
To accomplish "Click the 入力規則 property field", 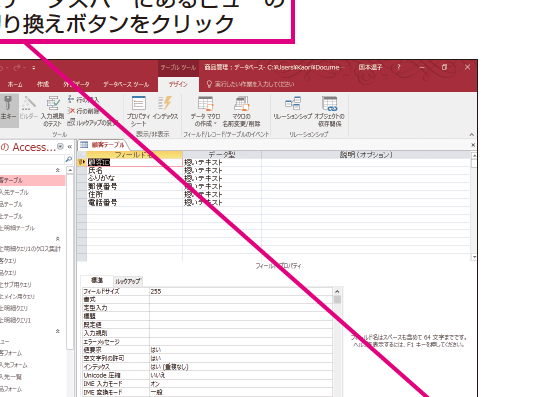I will point(241,333).
